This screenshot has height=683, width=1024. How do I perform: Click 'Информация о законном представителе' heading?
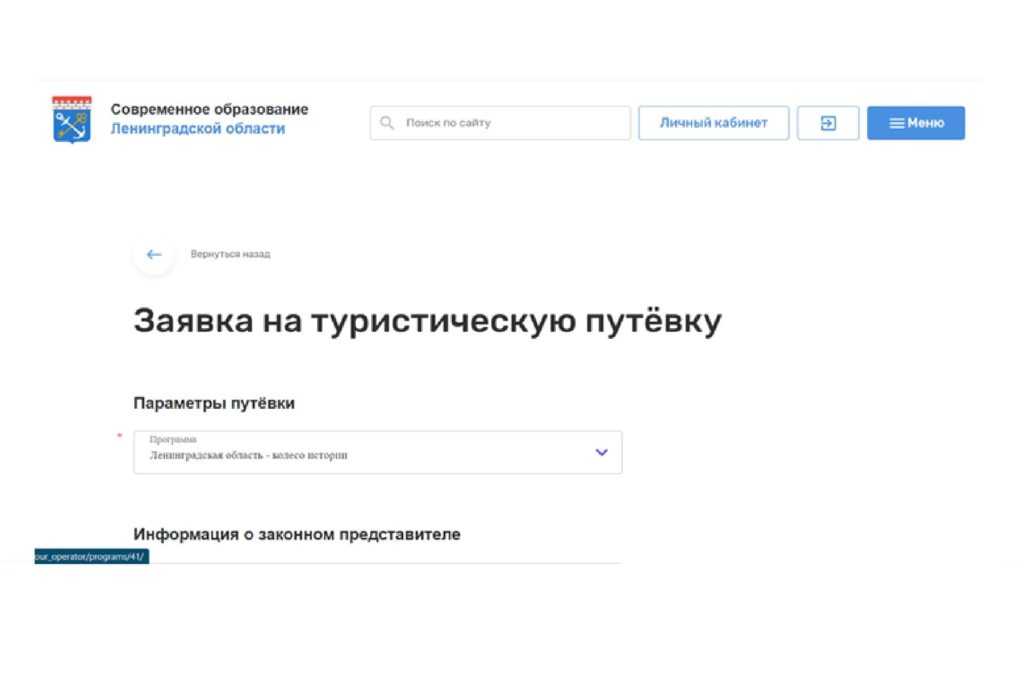pos(297,534)
